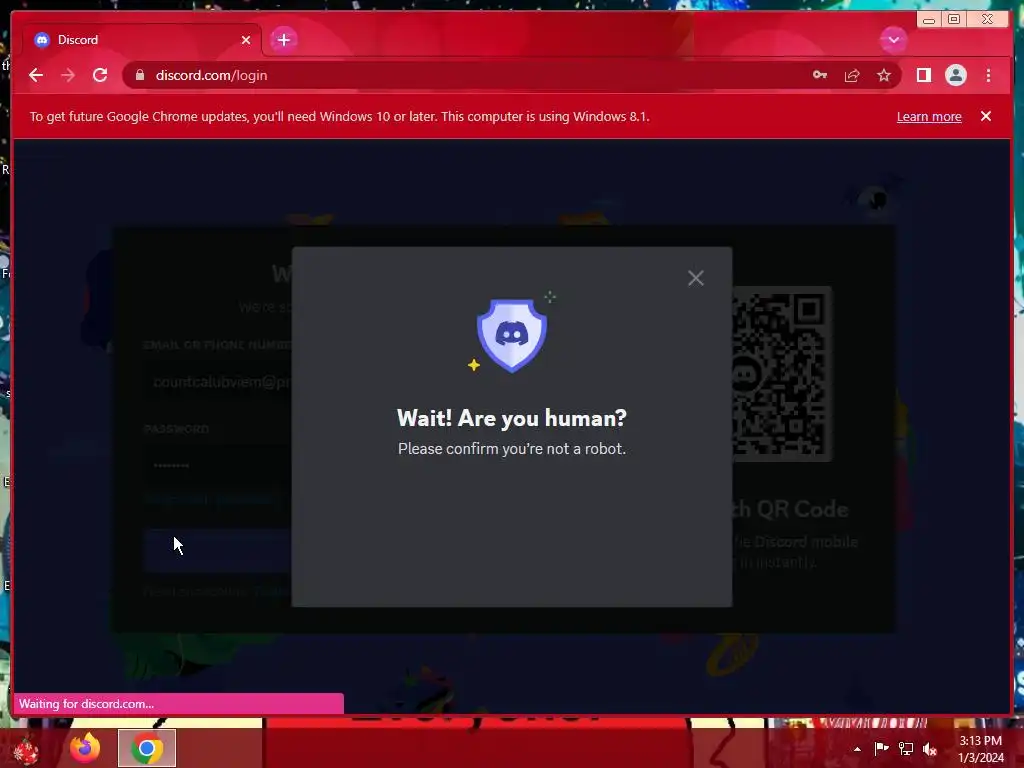Viewport: 1024px width, 768px height.
Task: Open Chrome three-dot menu
Action: tap(988, 76)
